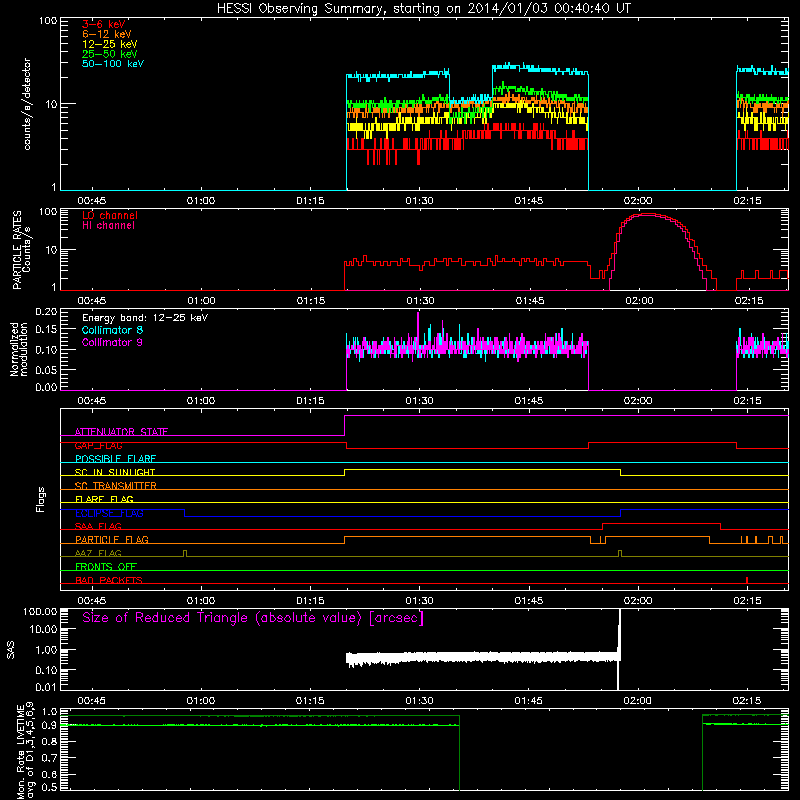
Task: Click the 0.20 value on the modulation axis
Action: point(46,311)
